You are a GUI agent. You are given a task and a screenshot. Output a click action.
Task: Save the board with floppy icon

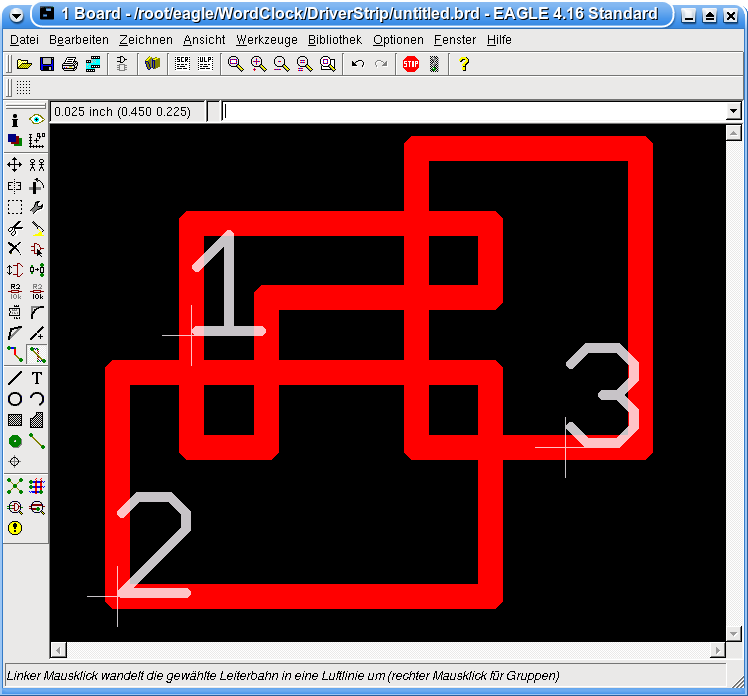coord(47,63)
